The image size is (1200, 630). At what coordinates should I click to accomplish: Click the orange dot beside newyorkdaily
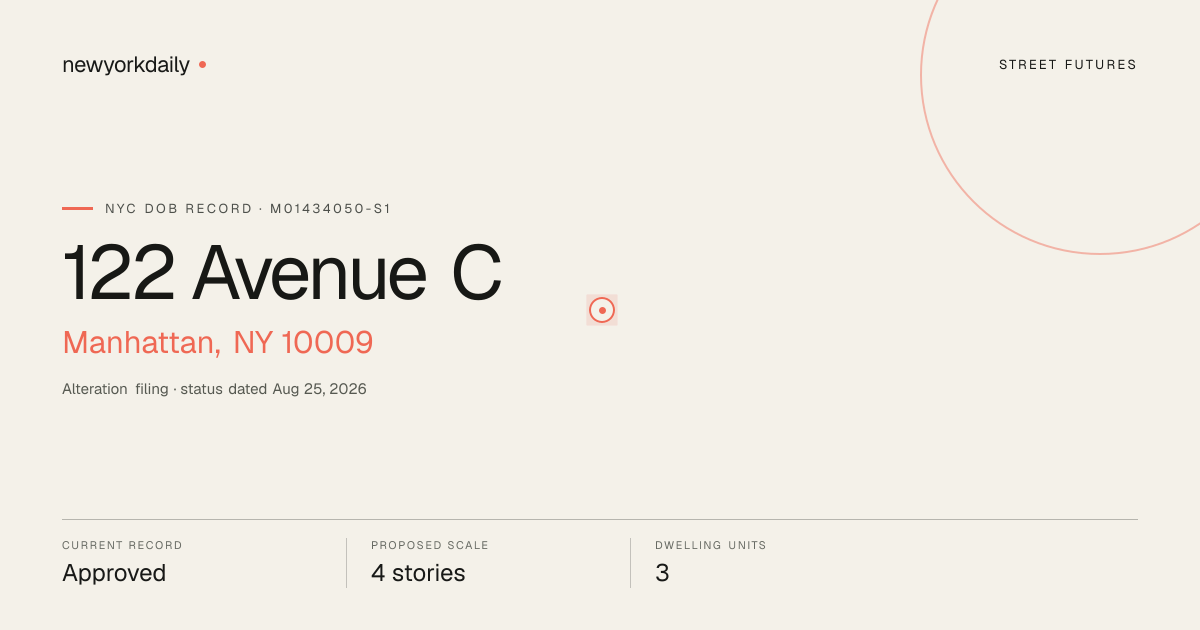[x=202, y=64]
